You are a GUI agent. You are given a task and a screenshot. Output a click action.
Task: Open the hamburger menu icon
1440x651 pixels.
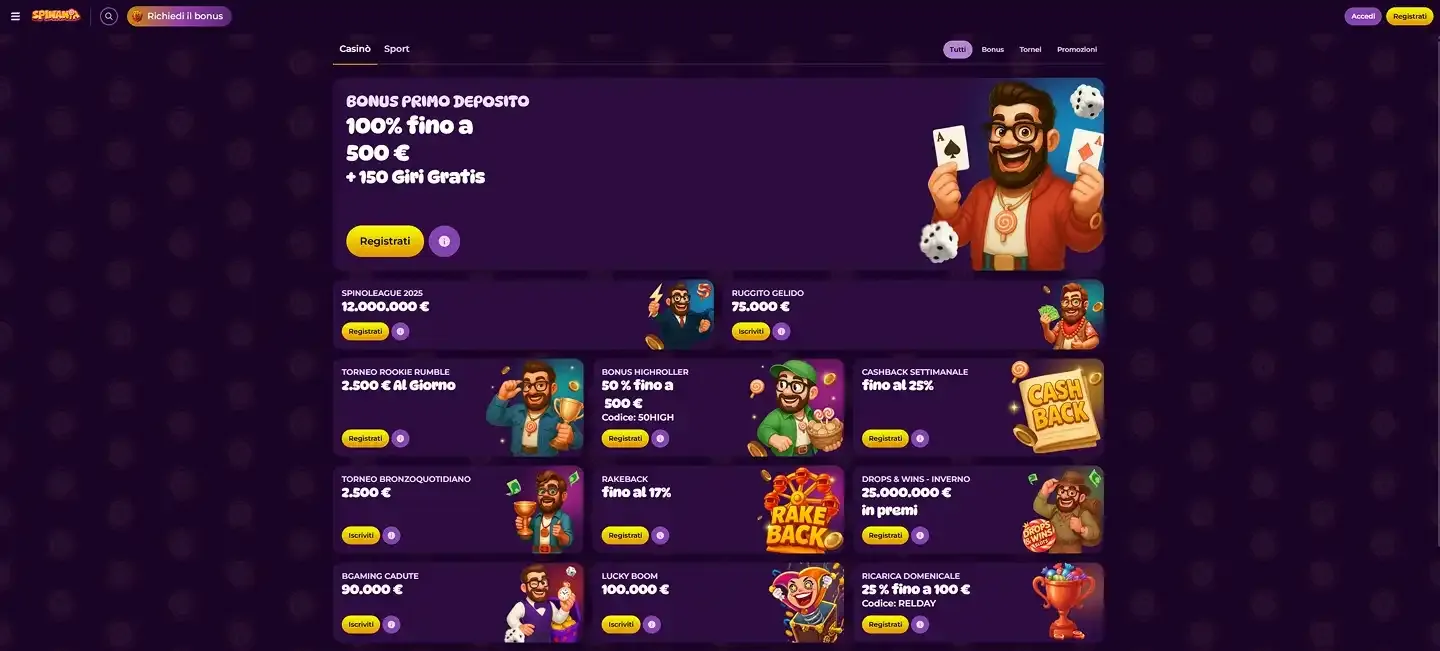click(x=15, y=16)
